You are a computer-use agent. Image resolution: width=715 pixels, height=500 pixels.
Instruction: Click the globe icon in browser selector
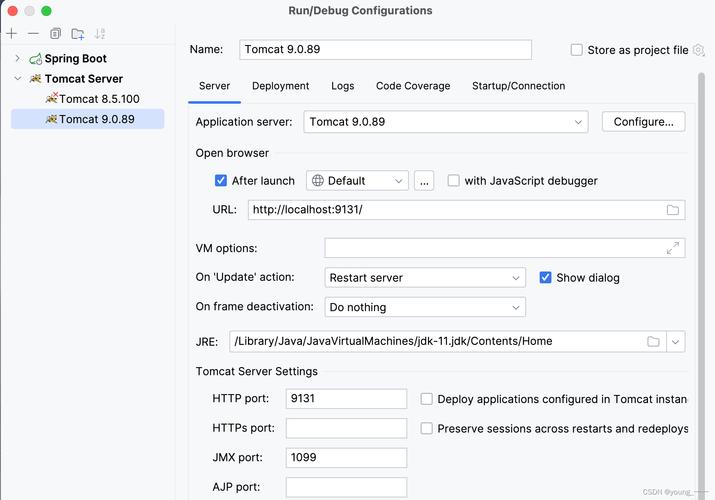(x=318, y=180)
